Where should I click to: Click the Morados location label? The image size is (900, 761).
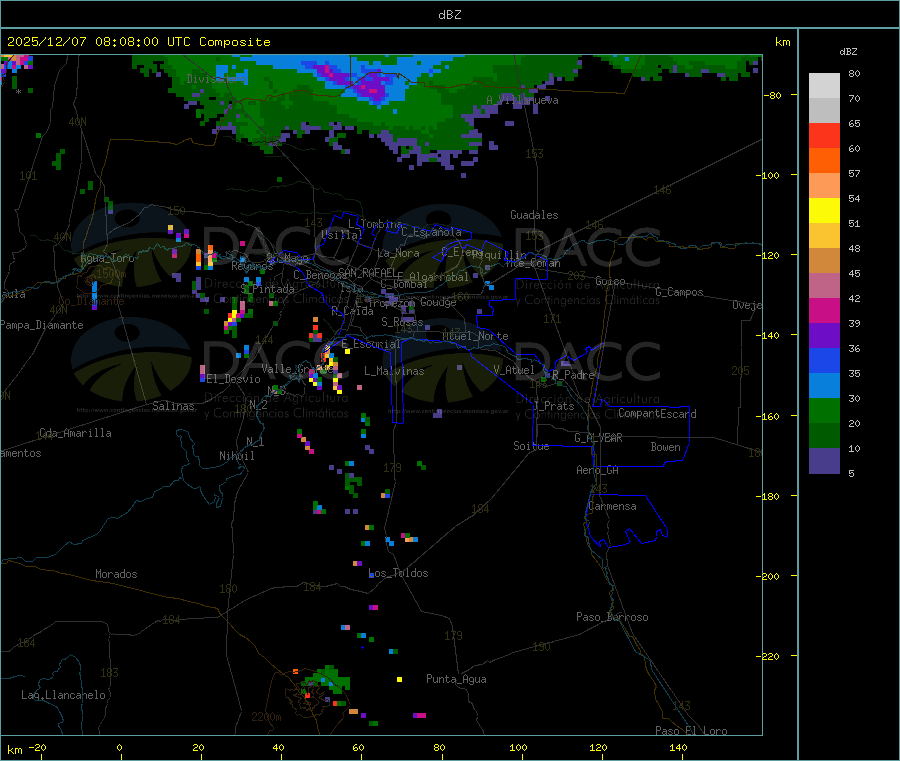click(x=116, y=574)
